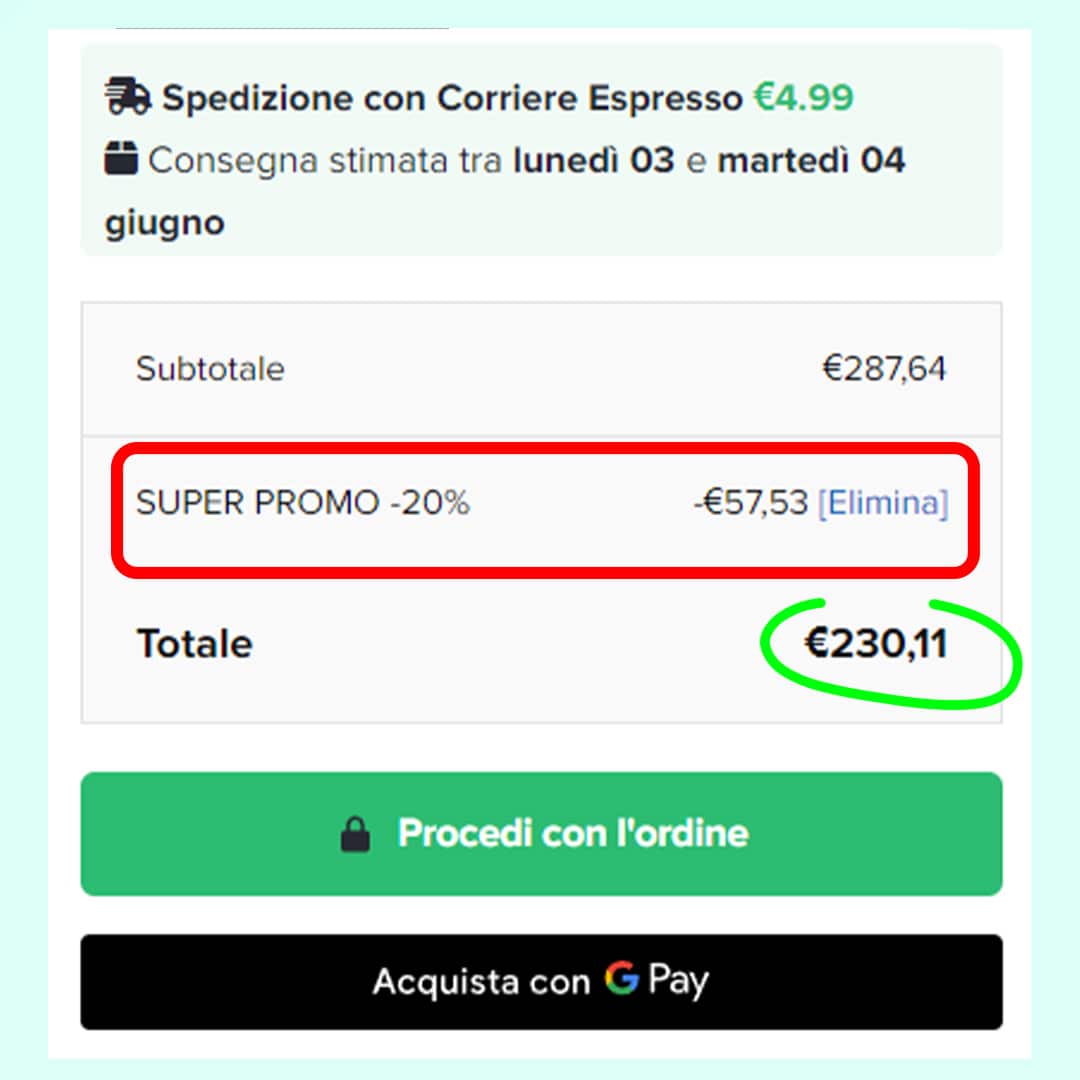This screenshot has width=1080, height=1080.
Task: Click the €4.99 shipping price
Action: pos(803,98)
